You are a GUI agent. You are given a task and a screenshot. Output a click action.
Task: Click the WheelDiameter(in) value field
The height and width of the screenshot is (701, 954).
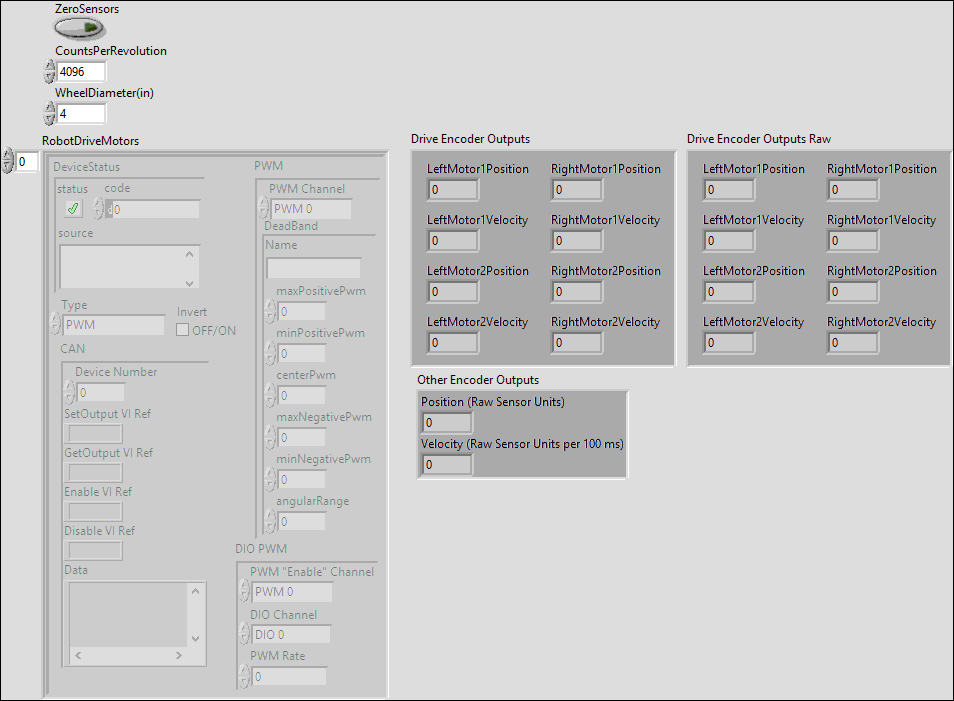[82, 113]
